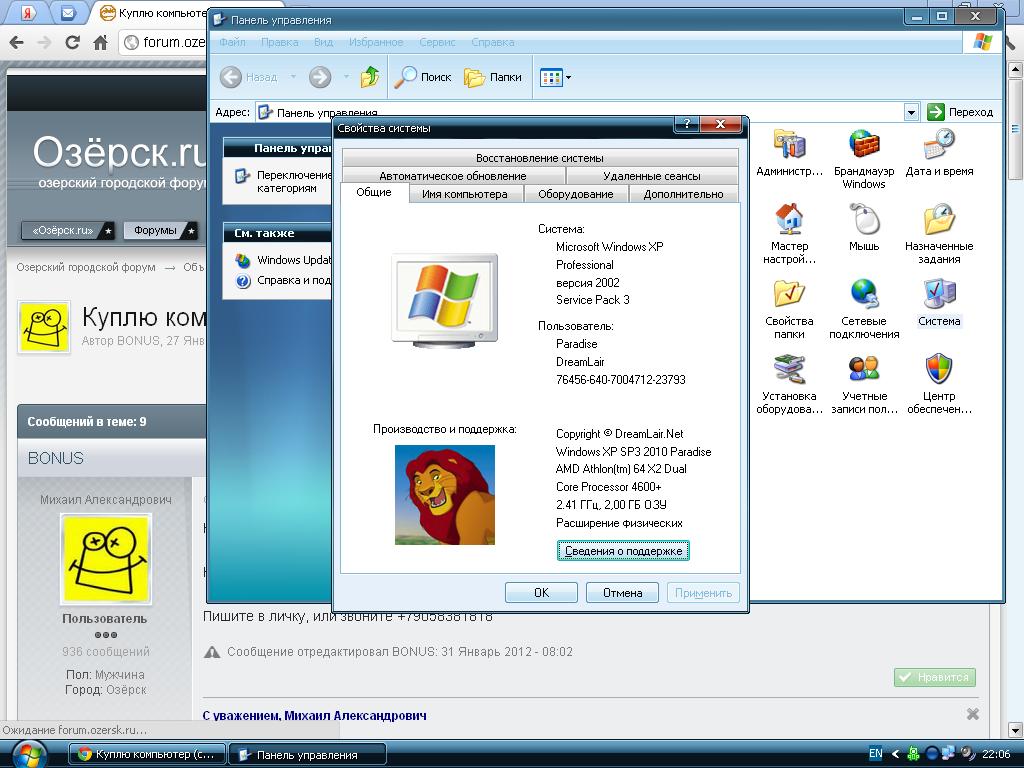This screenshot has width=1024, height=768.
Task: Click the EN language indicator in tray
Action: point(876,754)
